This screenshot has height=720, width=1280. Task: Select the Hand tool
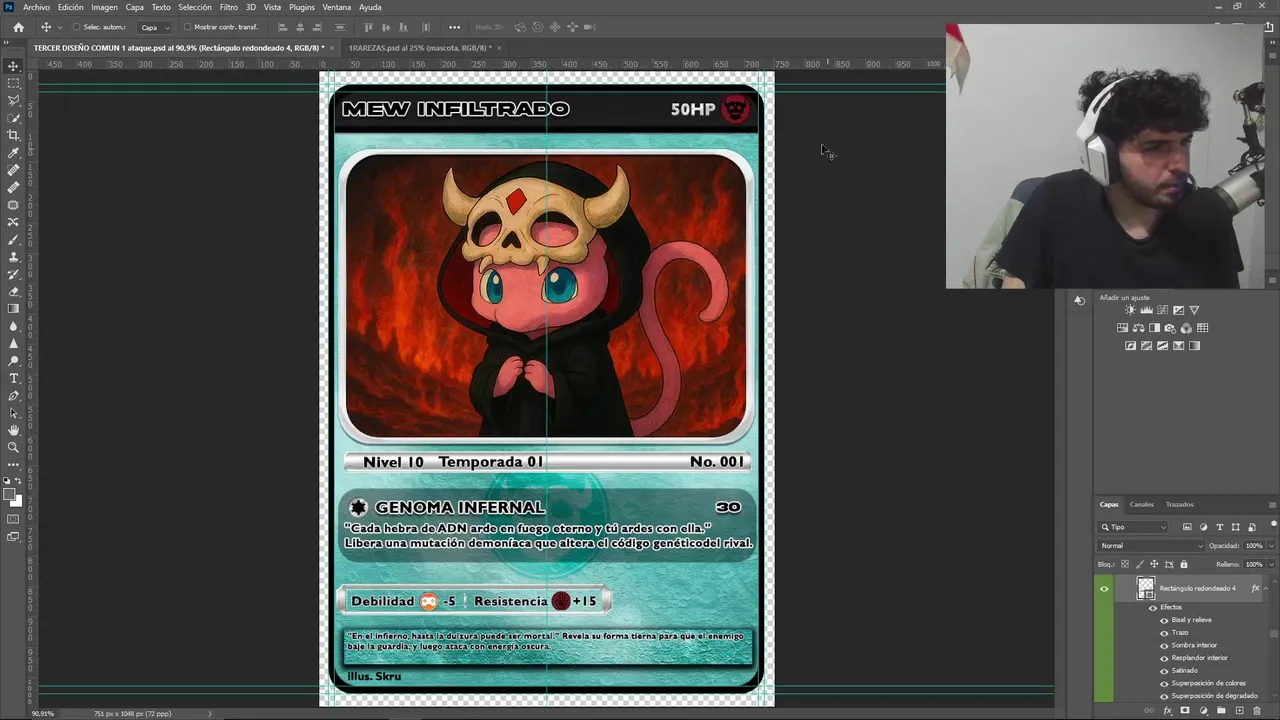13,430
